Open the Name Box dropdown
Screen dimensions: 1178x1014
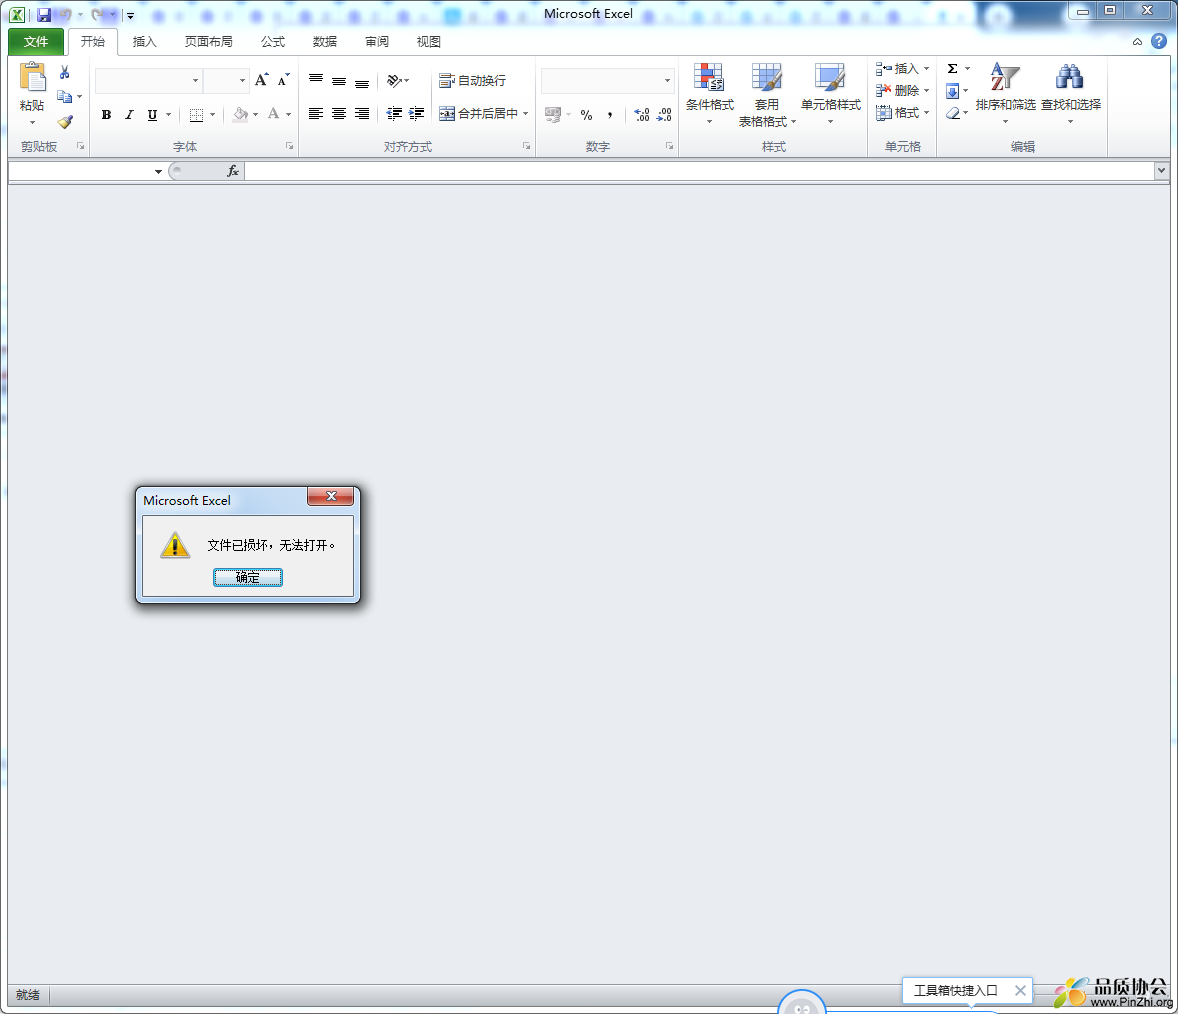pyautogui.click(x=159, y=171)
